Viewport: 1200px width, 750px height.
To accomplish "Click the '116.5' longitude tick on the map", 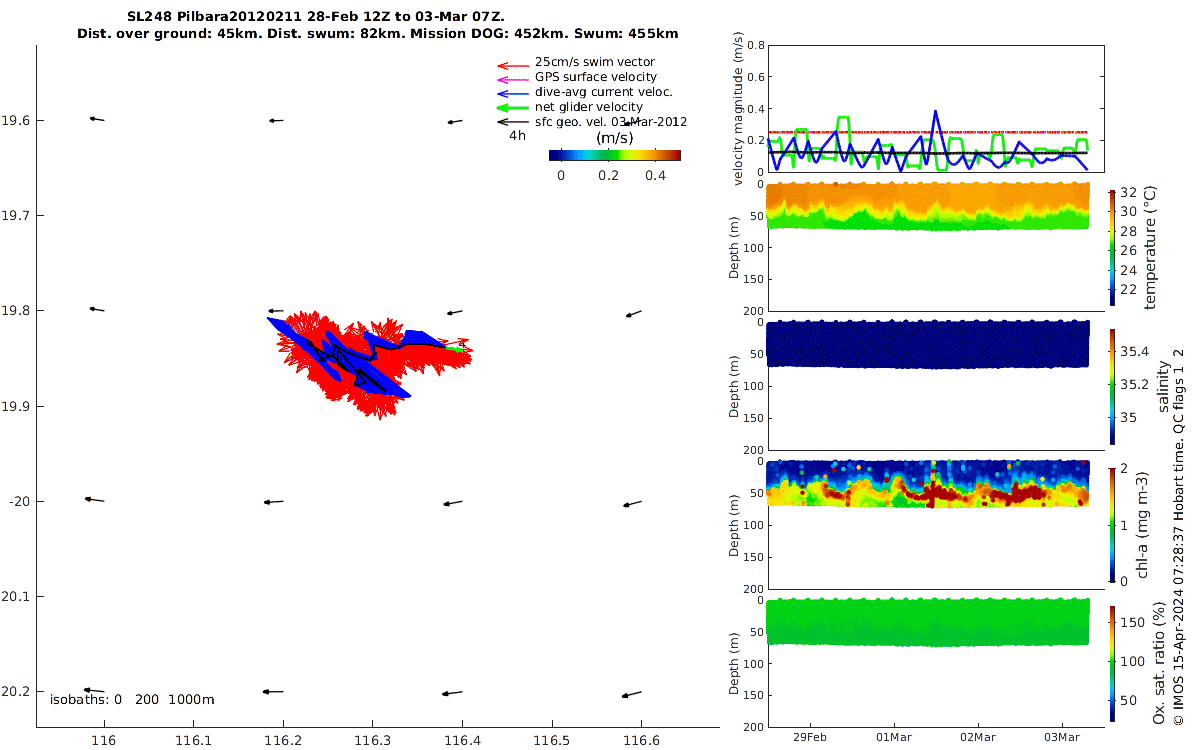I will point(551,740).
